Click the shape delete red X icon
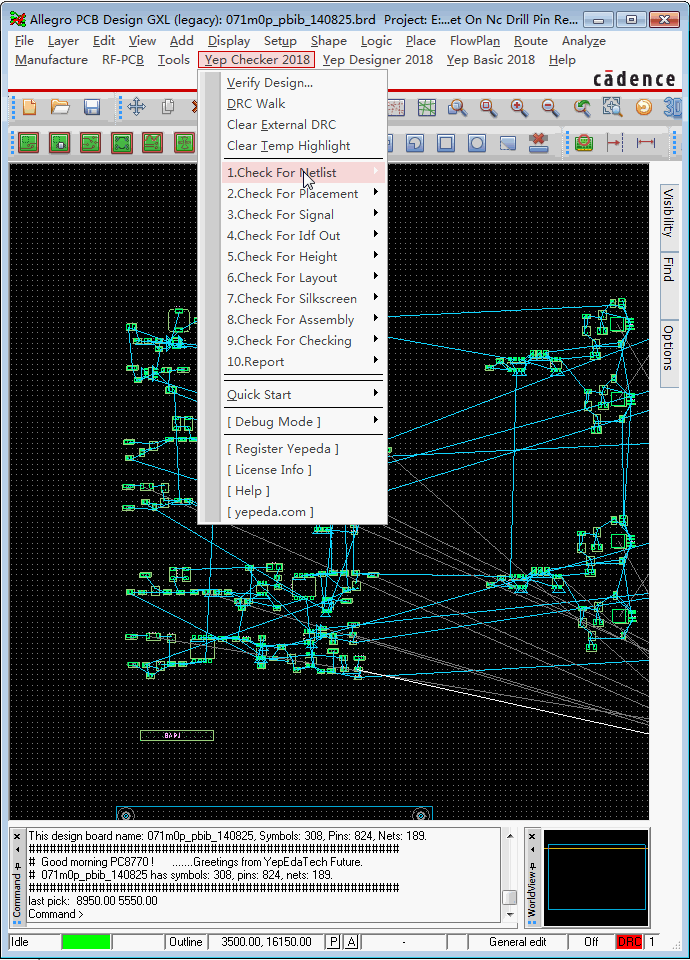This screenshot has width=690, height=960. [x=538, y=143]
